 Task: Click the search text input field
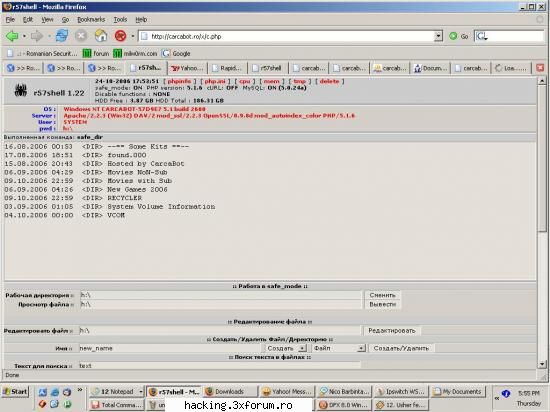(x=220, y=365)
